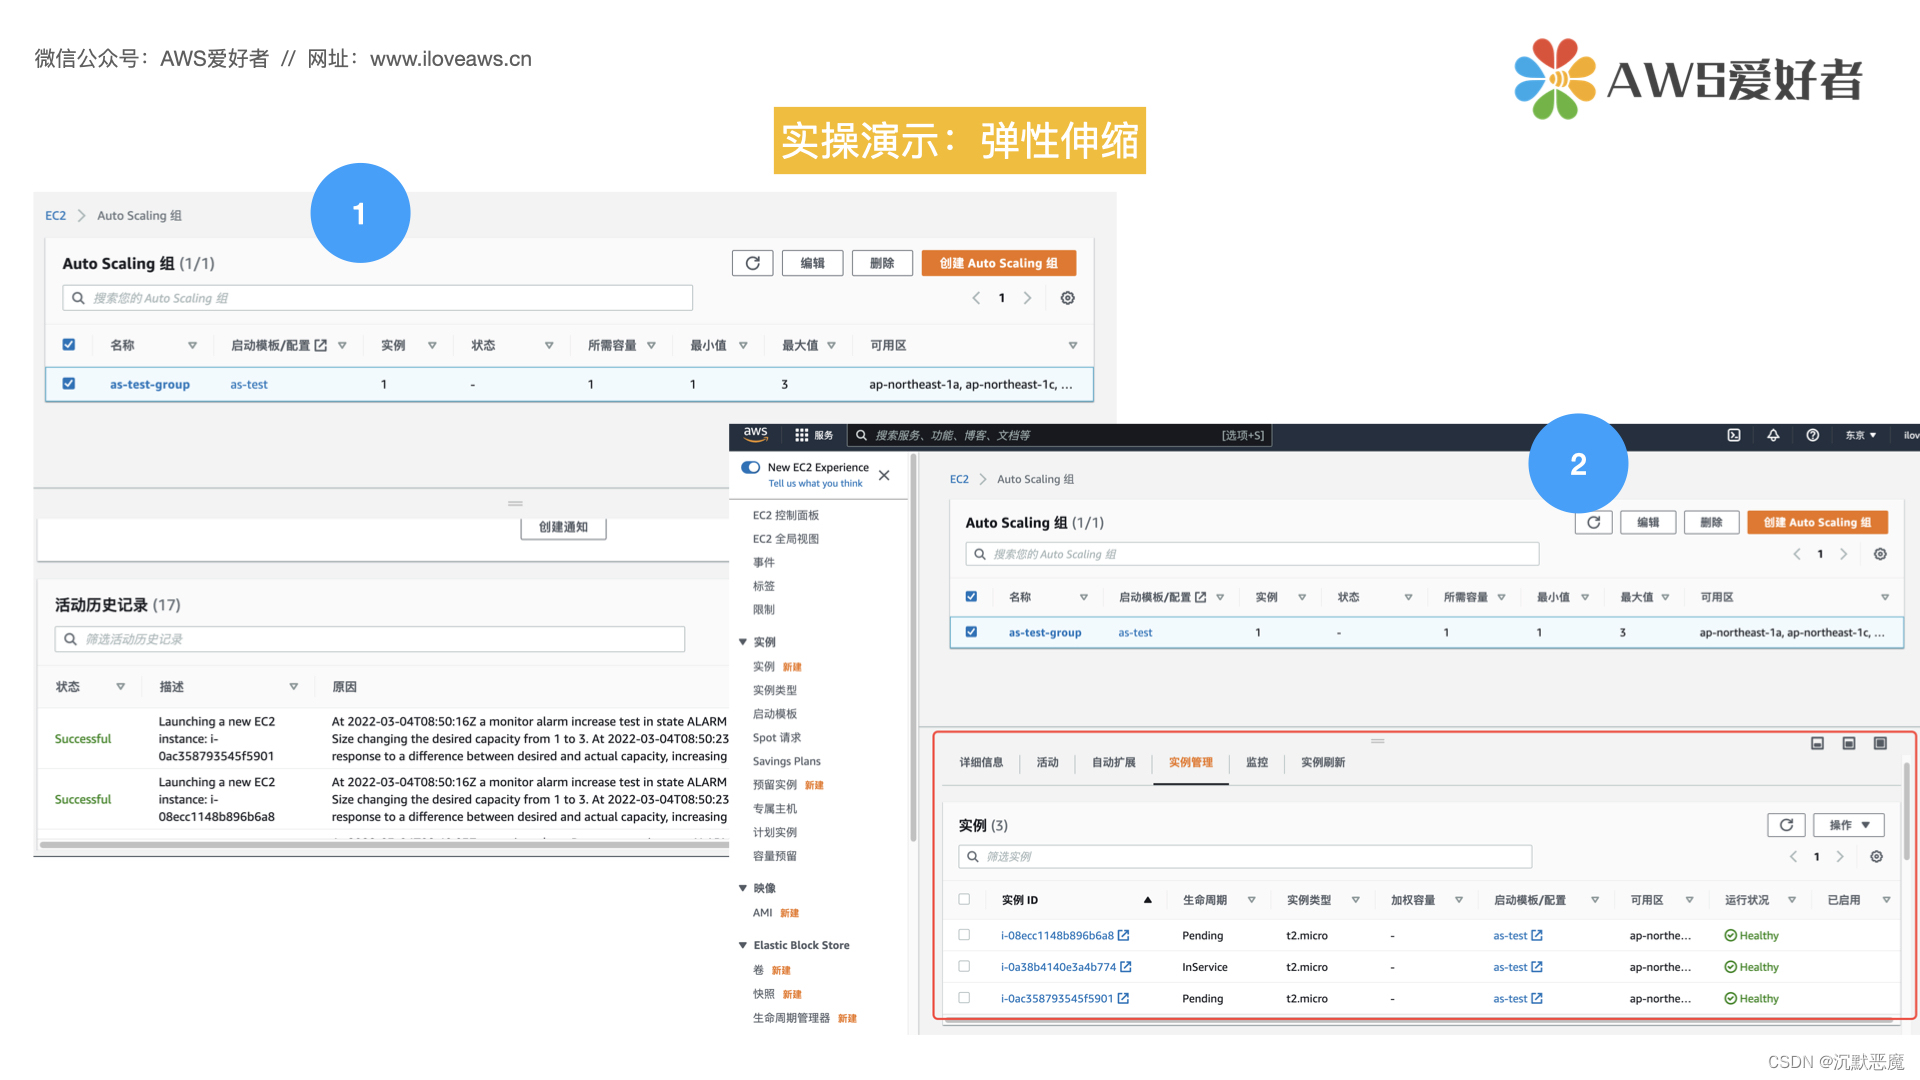This screenshot has height=1080, width=1920.
Task: Click the 筛选实例 filter field
Action: [1245, 857]
